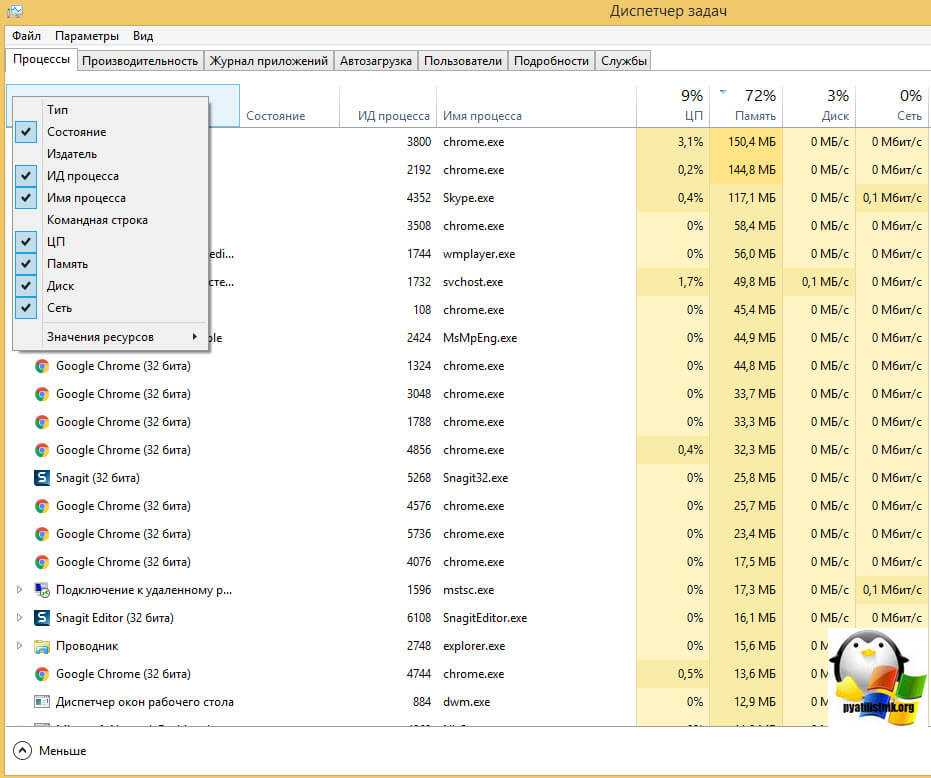Uncheck Состояние column in context menu
The width and height of the screenshot is (931, 778).
76,132
